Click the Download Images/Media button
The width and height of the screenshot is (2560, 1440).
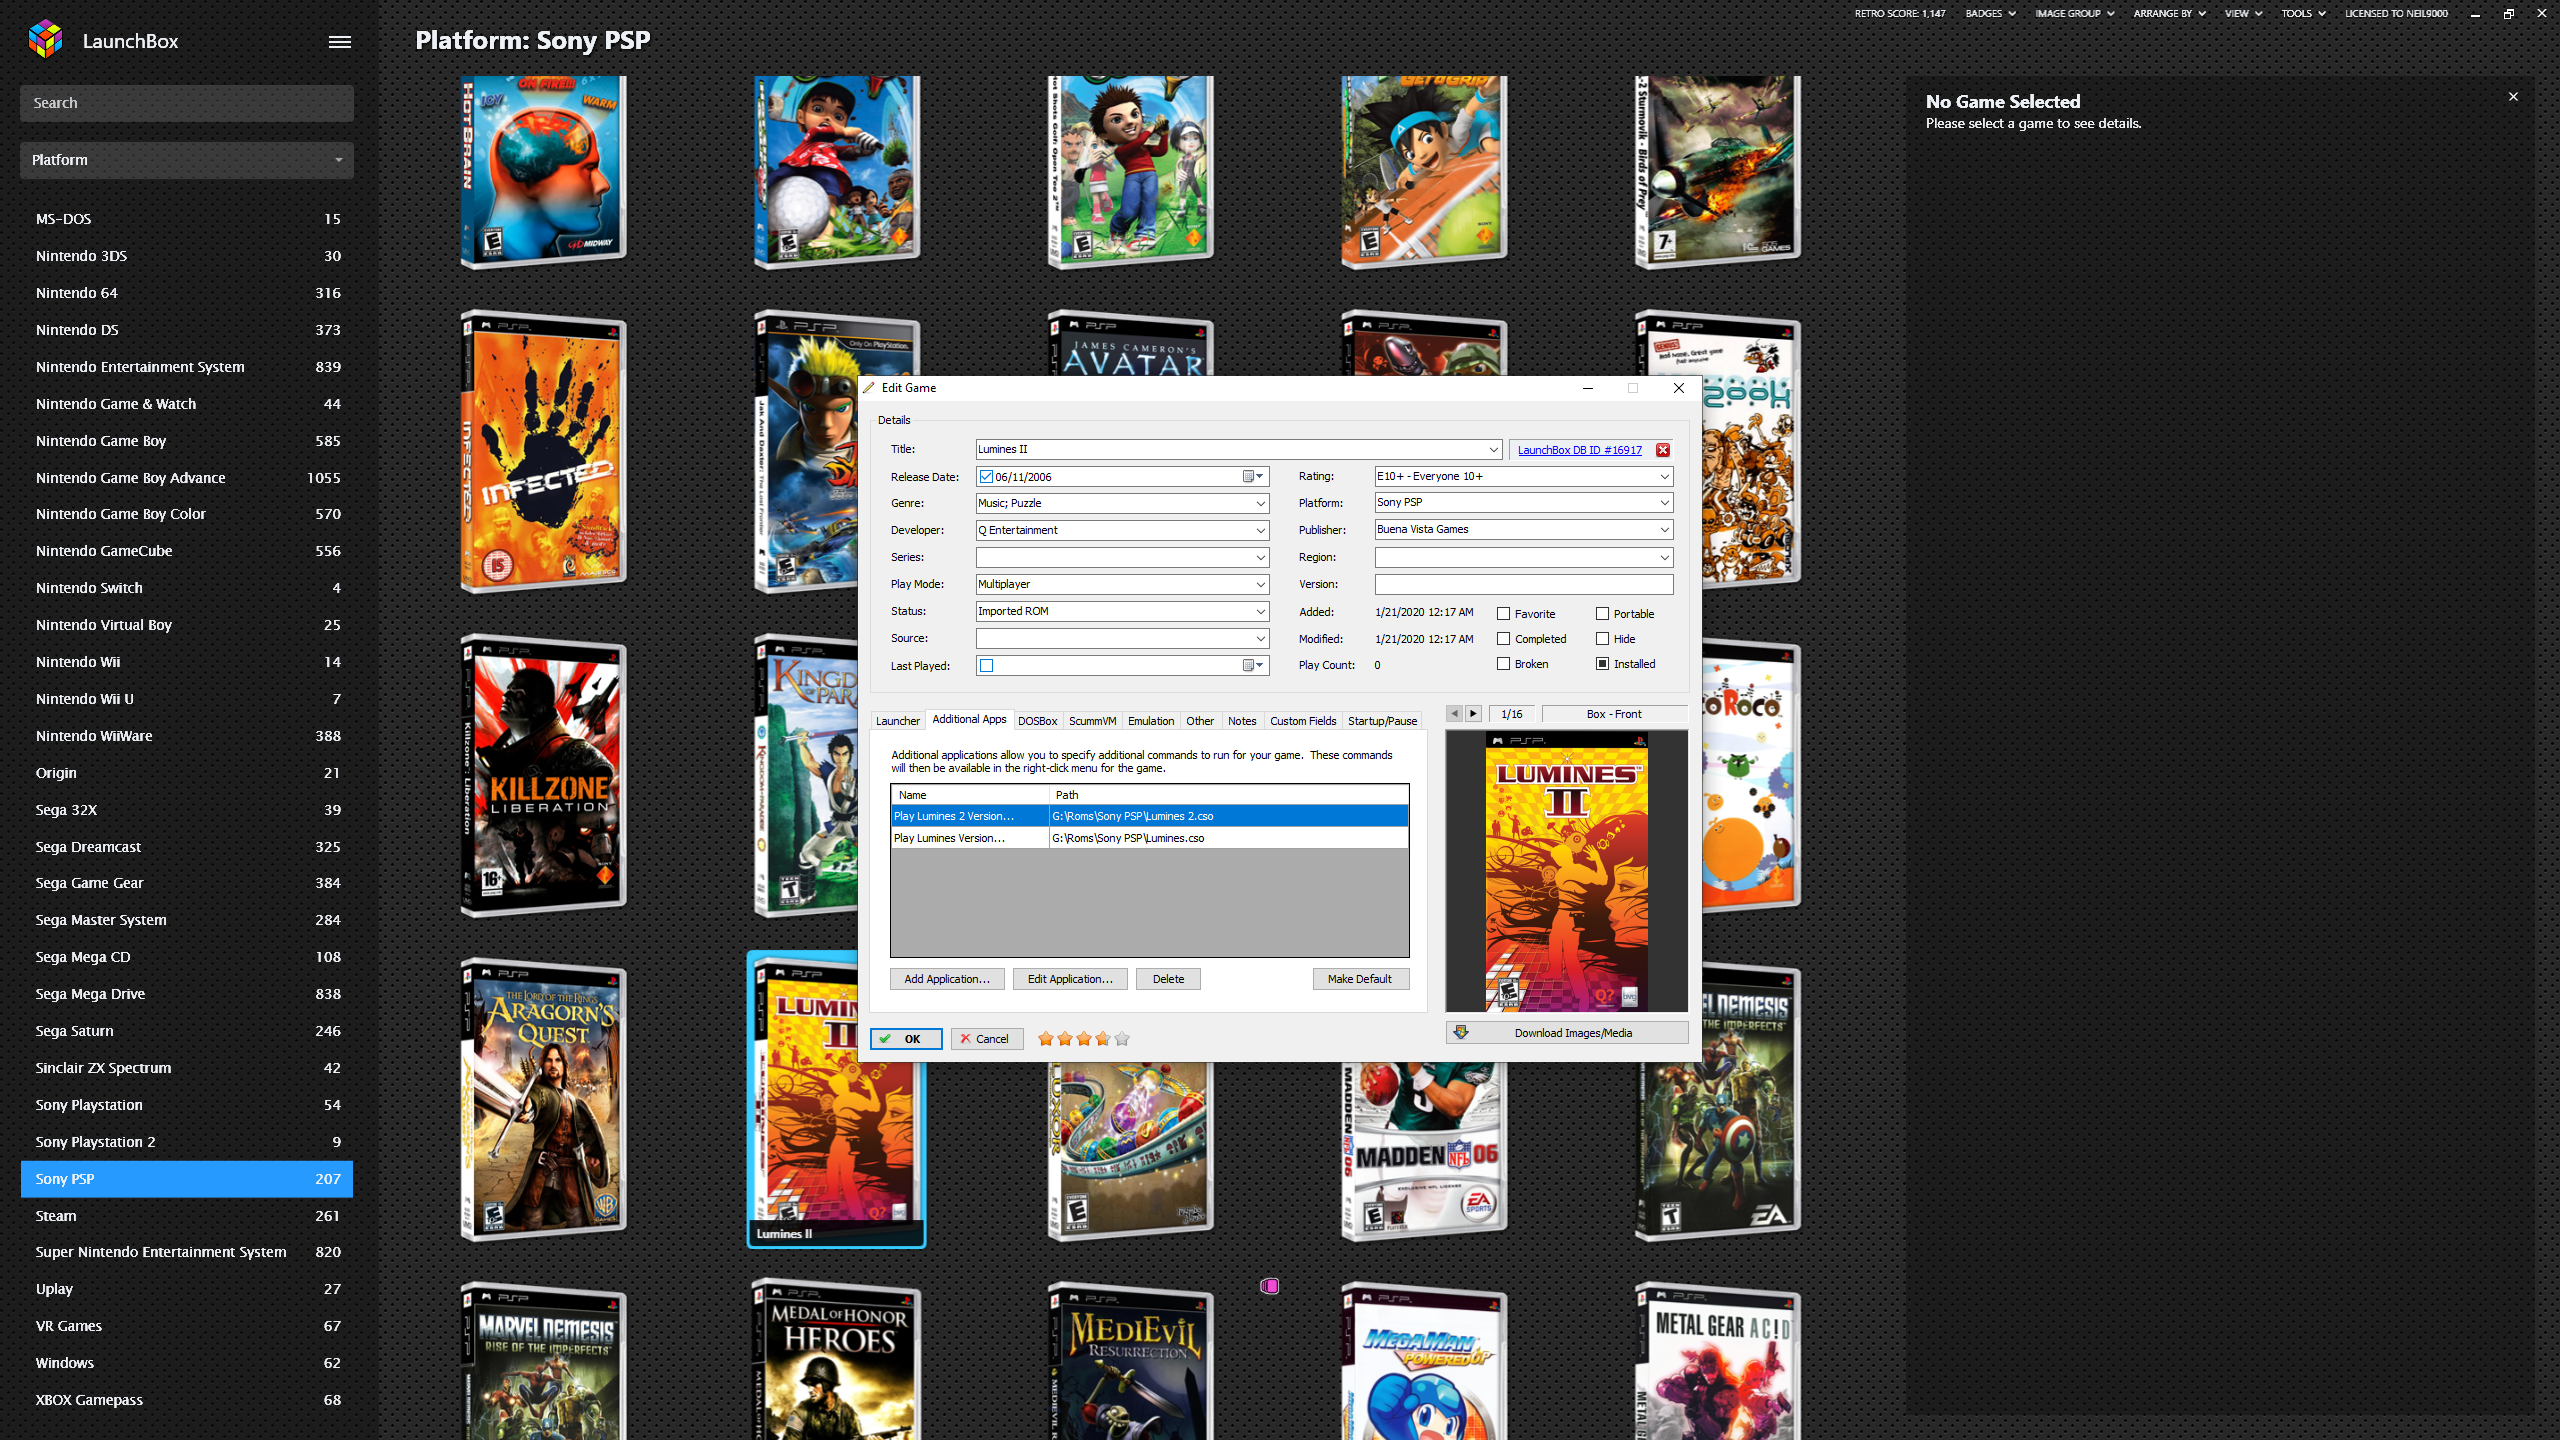coord(1567,1033)
